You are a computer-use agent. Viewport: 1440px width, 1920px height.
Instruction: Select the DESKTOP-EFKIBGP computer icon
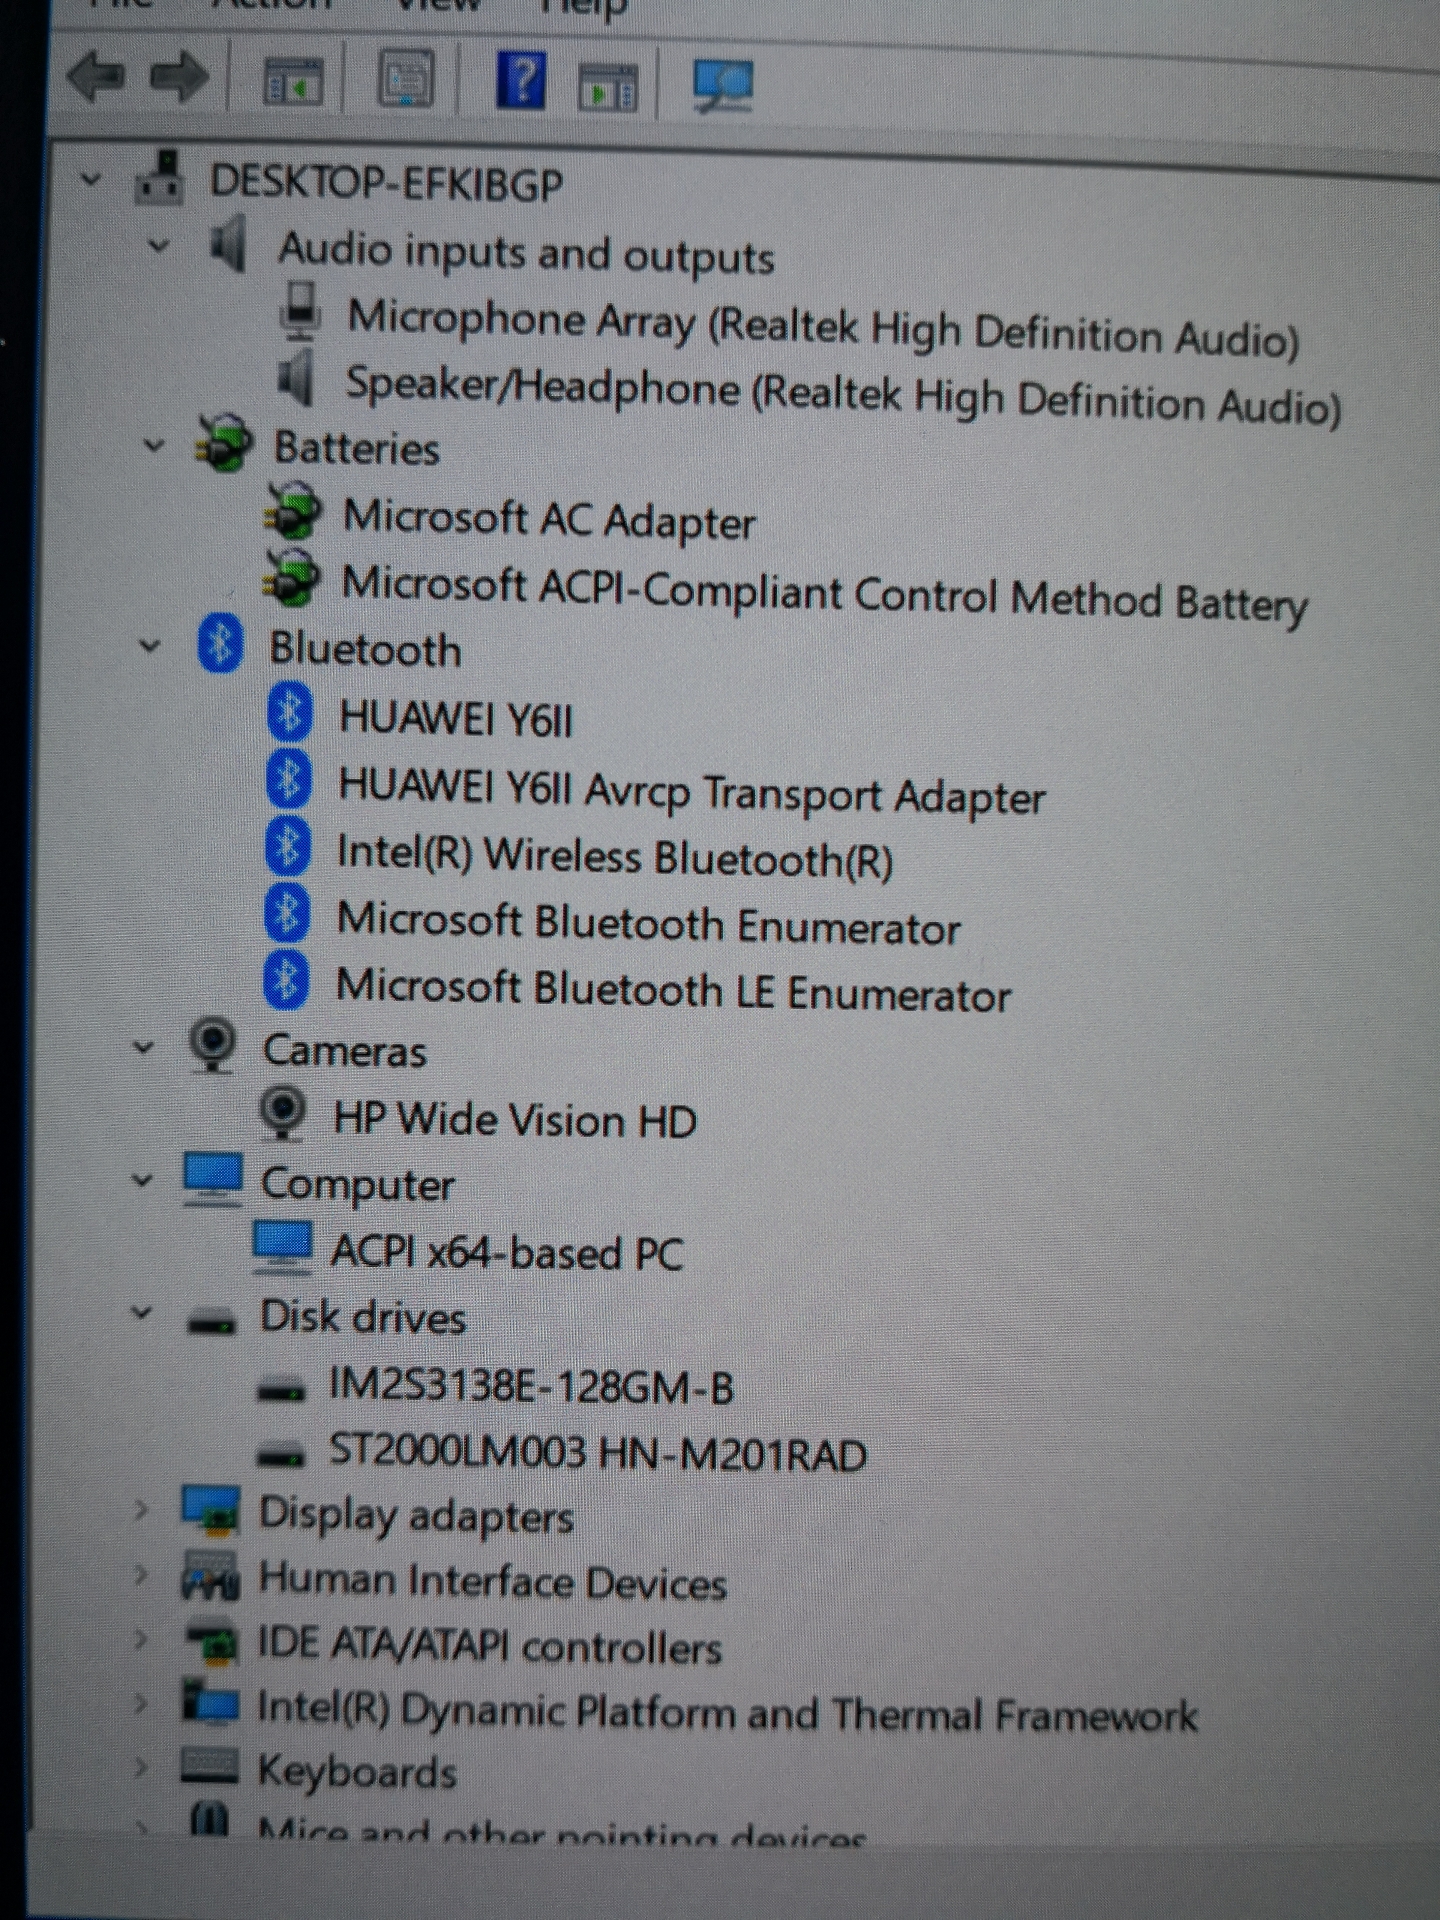pyautogui.click(x=160, y=178)
